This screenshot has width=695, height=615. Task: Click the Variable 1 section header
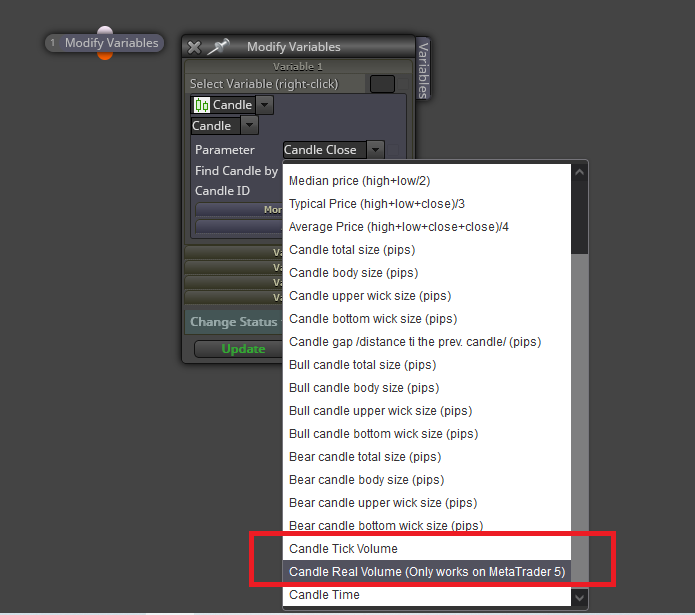(x=298, y=66)
